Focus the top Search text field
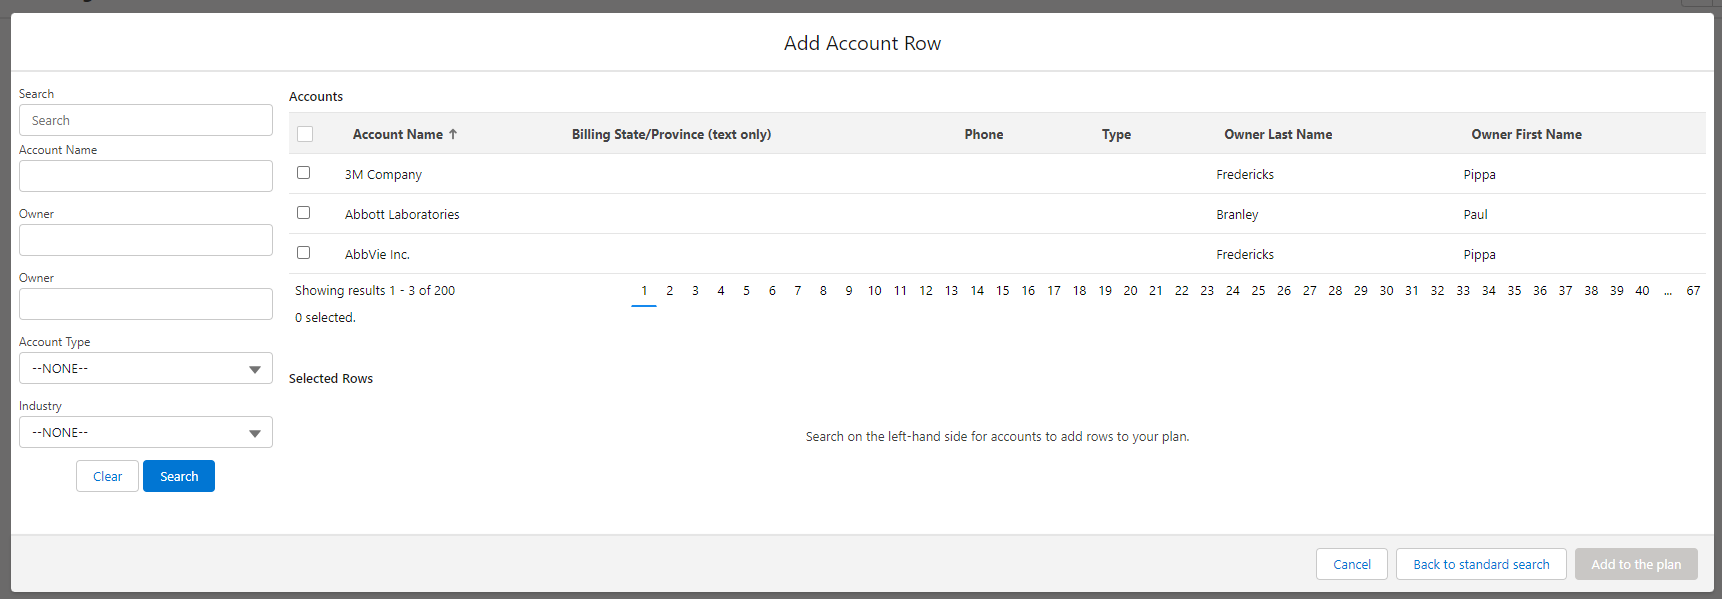 pos(146,121)
